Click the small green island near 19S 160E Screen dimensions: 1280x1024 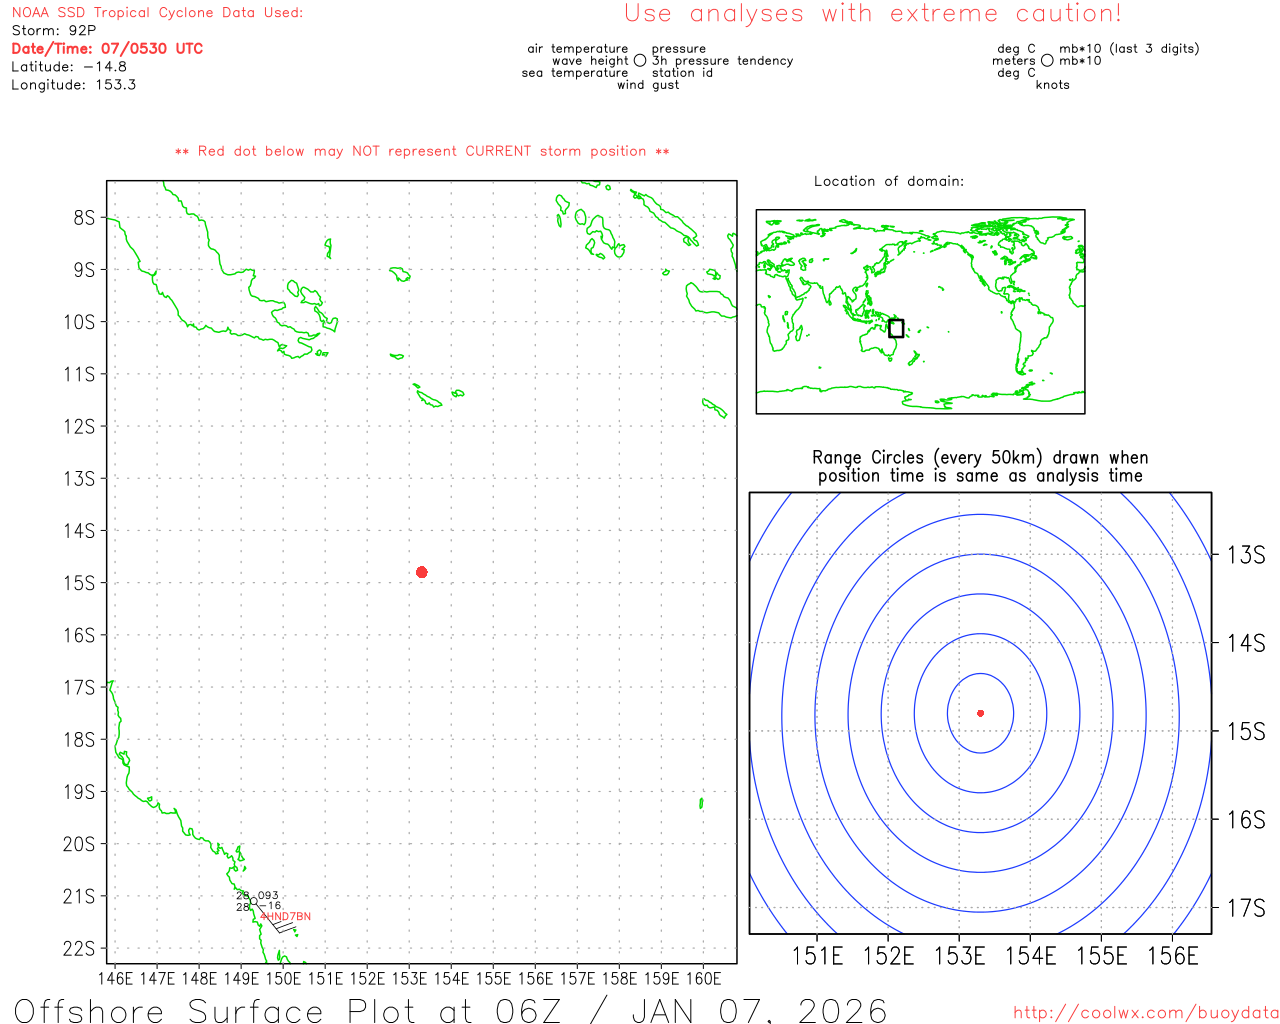[701, 802]
